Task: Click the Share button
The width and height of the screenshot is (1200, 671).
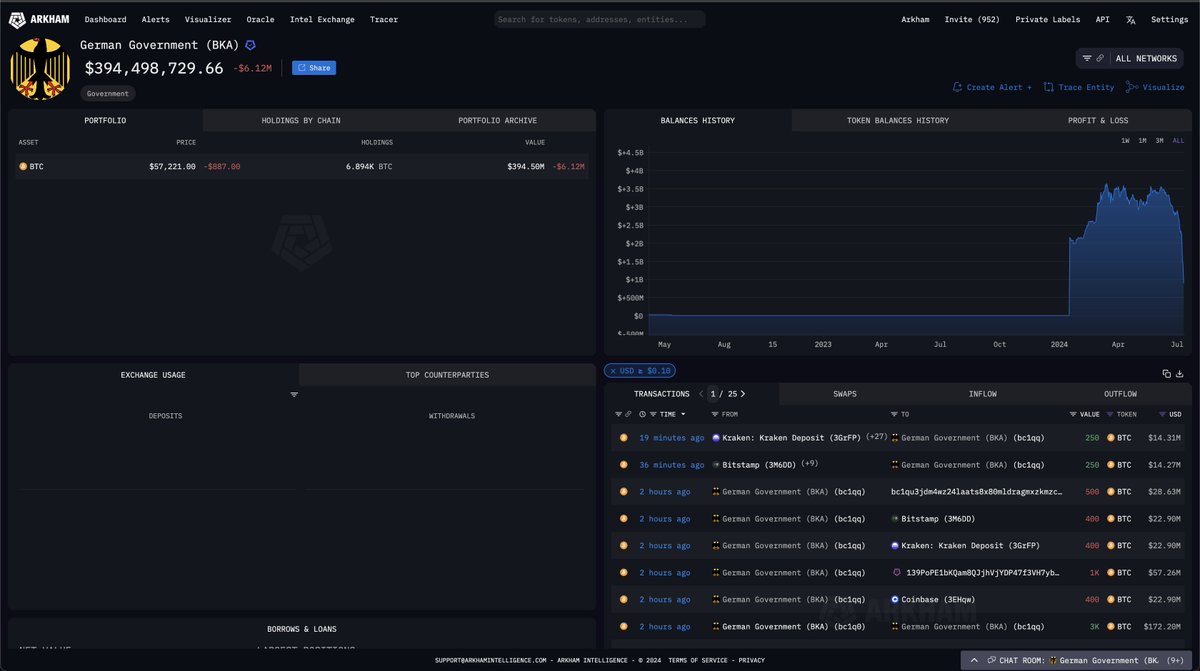Action: (313, 67)
